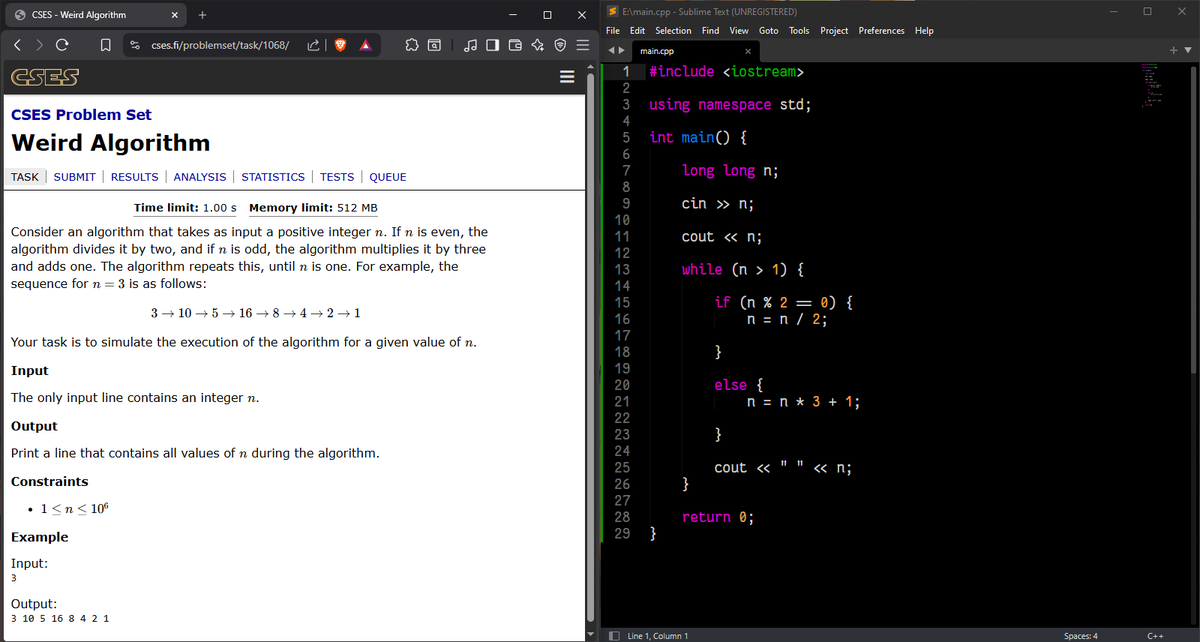Open a new browser tab
1200x642 pixels.
coord(202,15)
